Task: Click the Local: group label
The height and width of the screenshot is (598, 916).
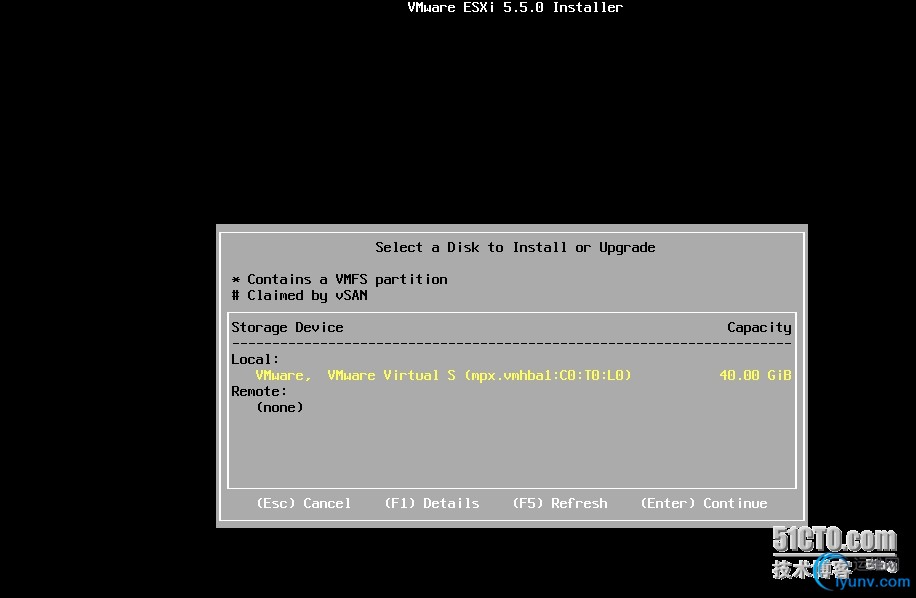Action: point(255,359)
